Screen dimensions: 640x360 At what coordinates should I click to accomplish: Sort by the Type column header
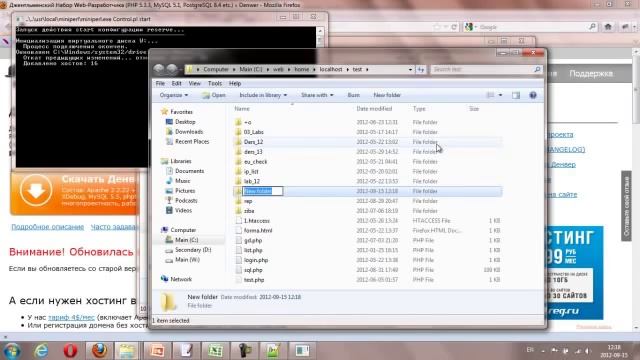coord(419,109)
